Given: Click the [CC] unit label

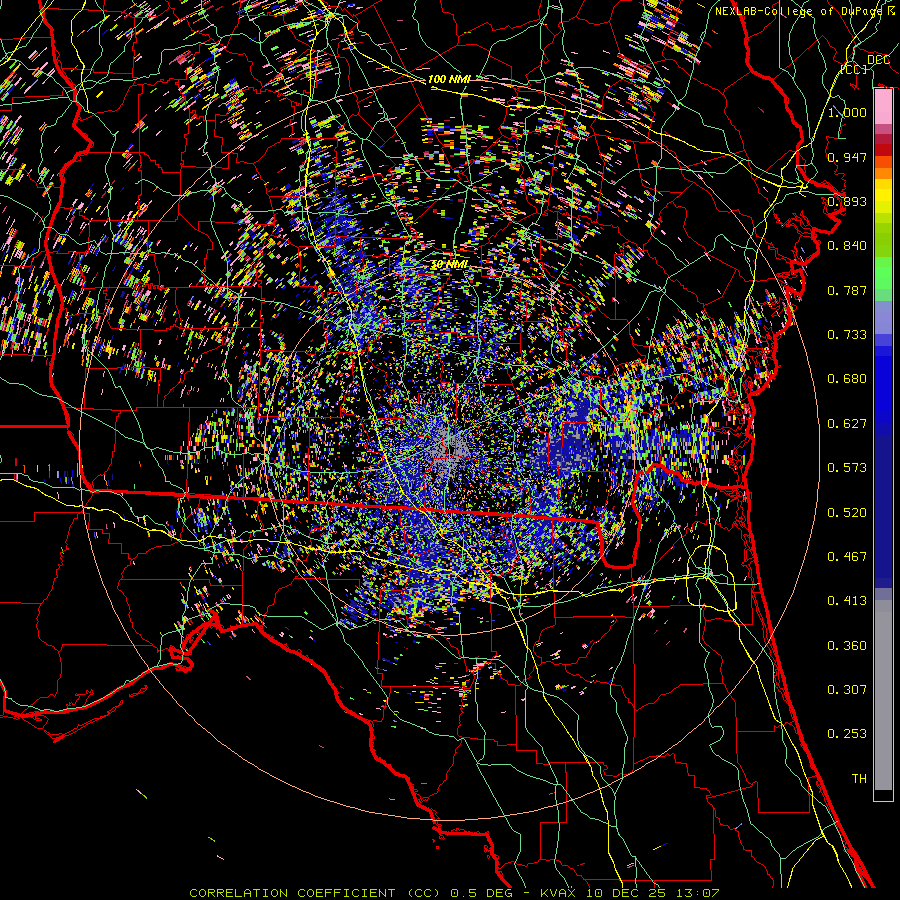Looking at the screenshot, I should pyautogui.click(x=854, y=69).
